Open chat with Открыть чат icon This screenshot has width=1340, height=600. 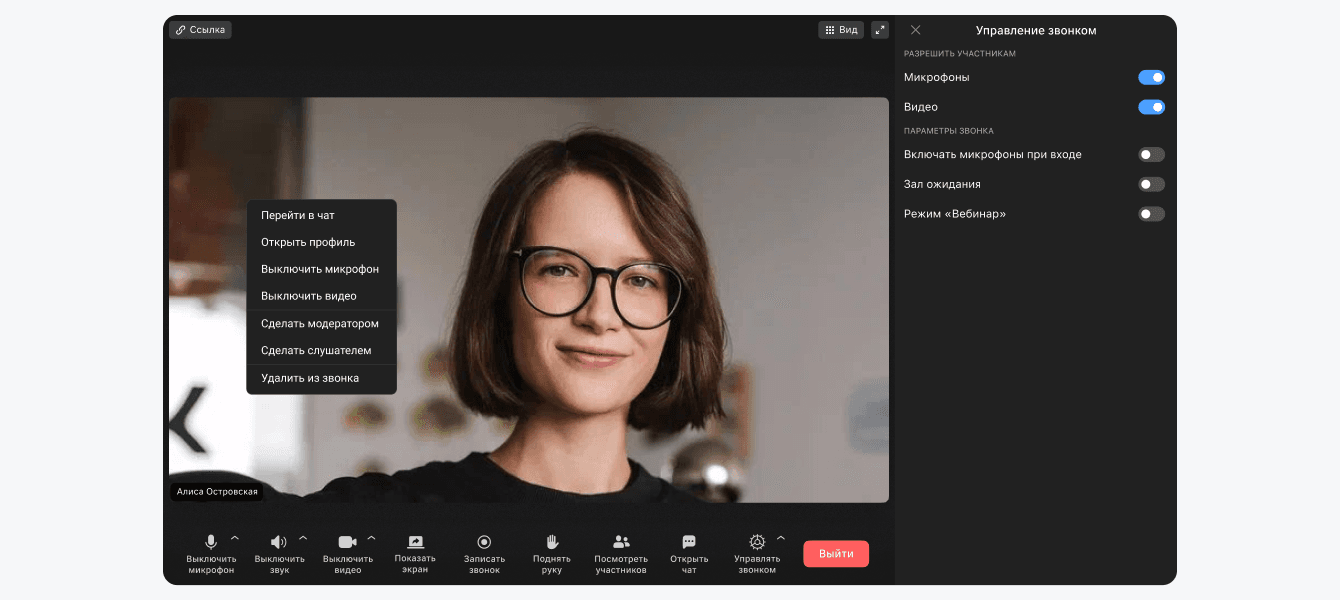pos(689,542)
